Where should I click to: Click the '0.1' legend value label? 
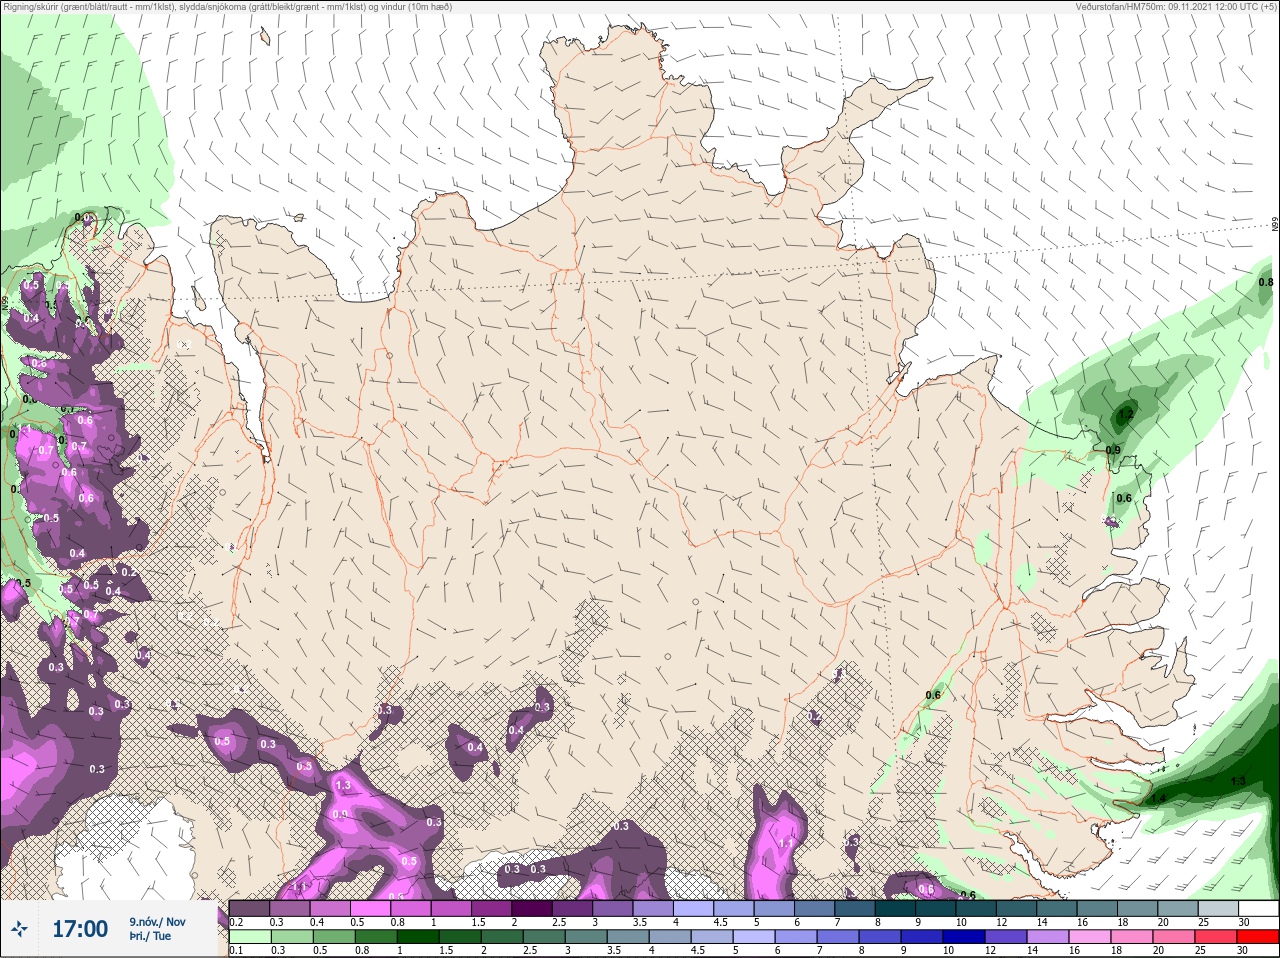(x=236, y=951)
